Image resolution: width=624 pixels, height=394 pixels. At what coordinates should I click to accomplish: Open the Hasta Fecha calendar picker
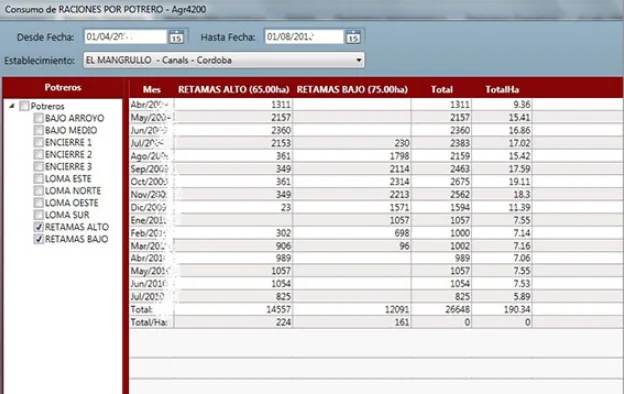(x=353, y=37)
